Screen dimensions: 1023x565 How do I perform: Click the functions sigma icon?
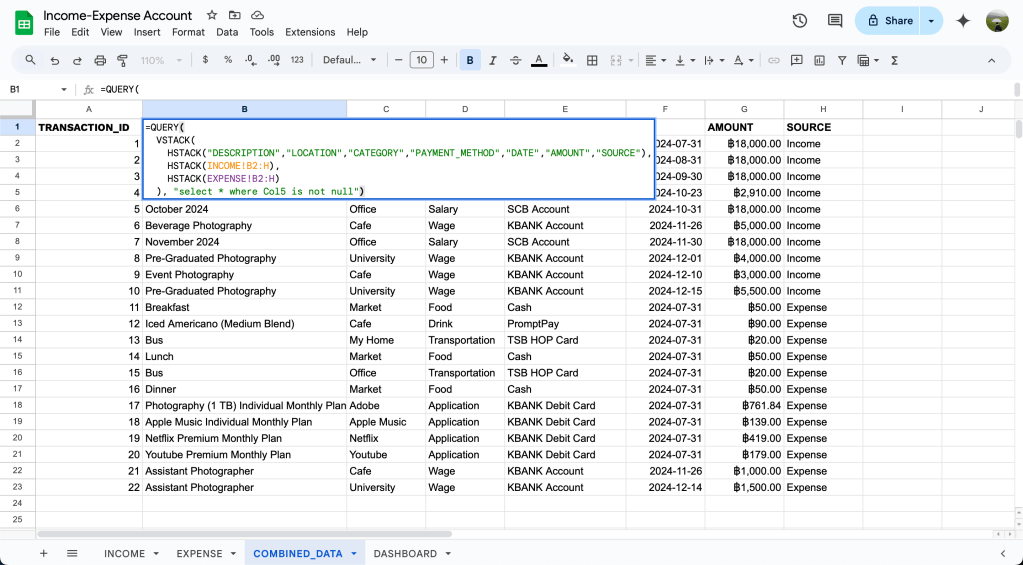[x=894, y=60]
